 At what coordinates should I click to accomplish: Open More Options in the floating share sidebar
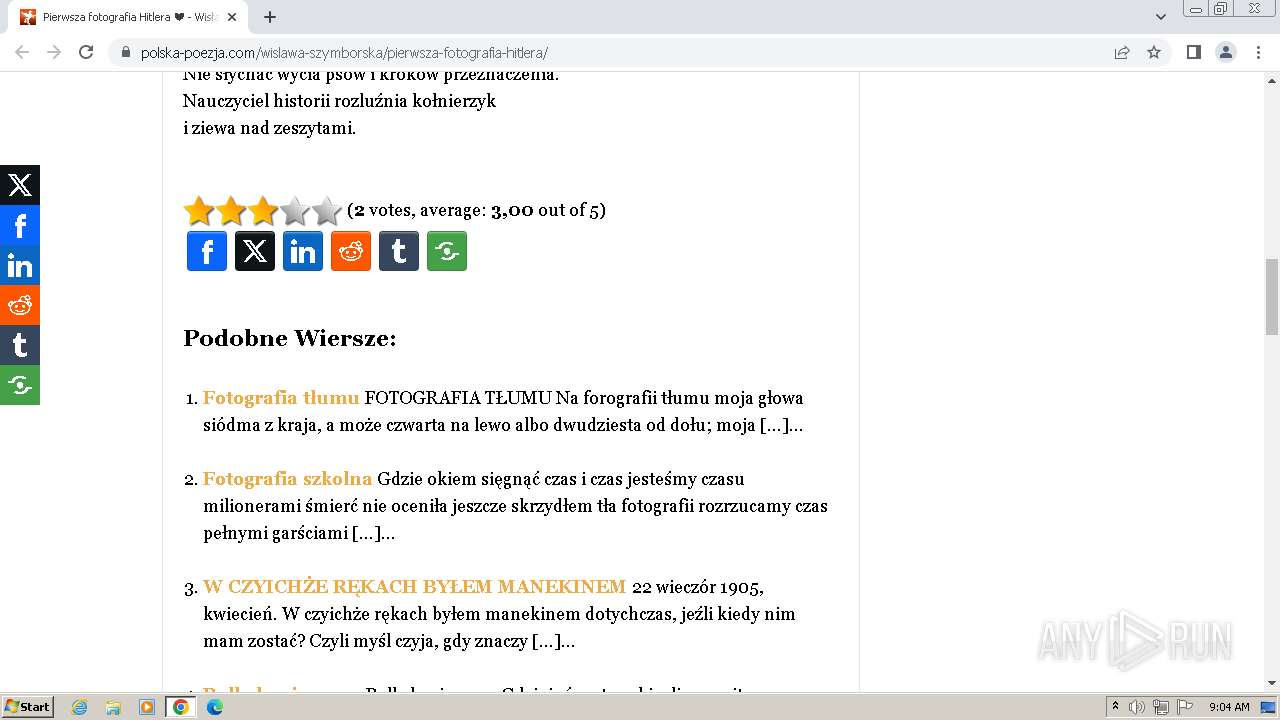20,385
